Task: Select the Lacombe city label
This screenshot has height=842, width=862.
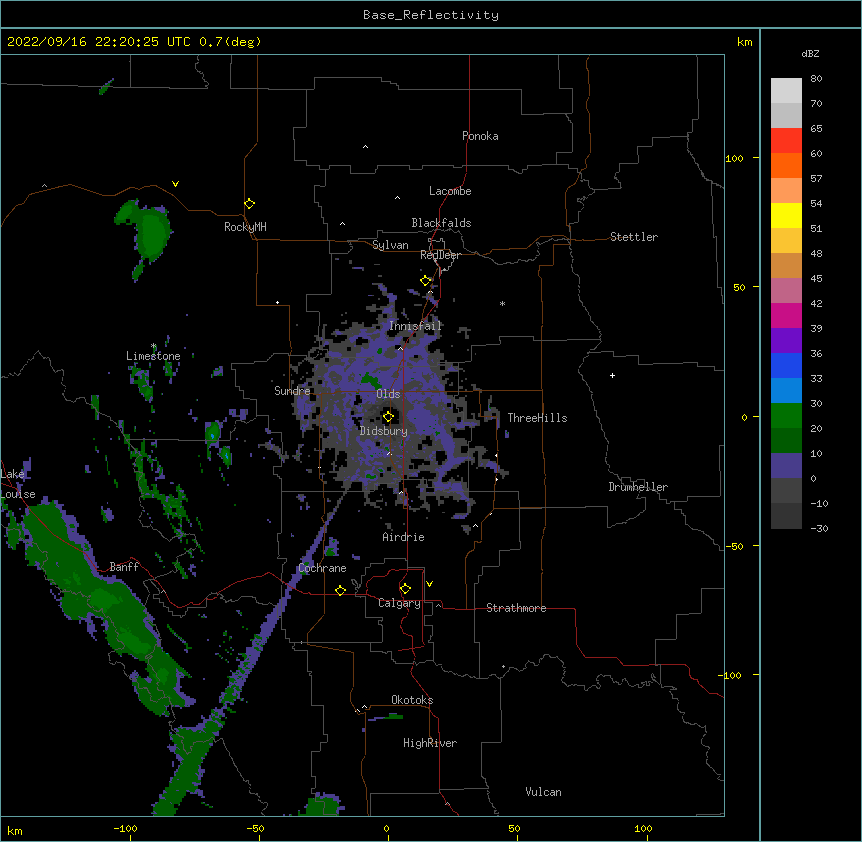Action: tap(450, 191)
